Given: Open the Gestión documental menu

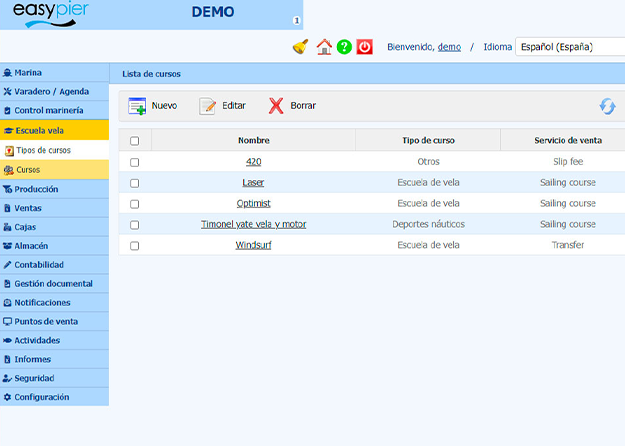Looking at the screenshot, I should pyautogui.click(x=54, y=283).
